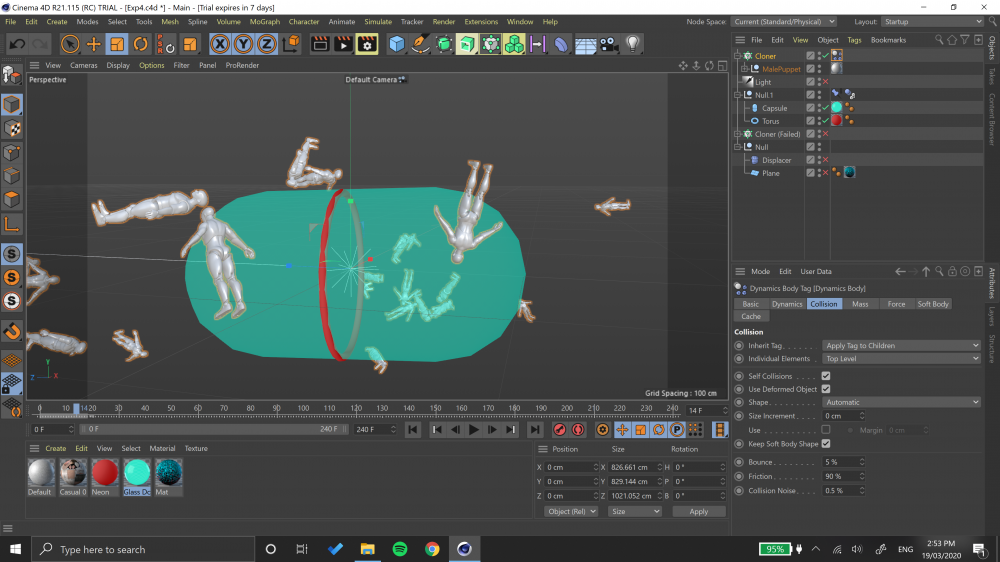Screen dimensions: 1000x562
Task: Select the Move tool
Action: click(x=94, y=44)
